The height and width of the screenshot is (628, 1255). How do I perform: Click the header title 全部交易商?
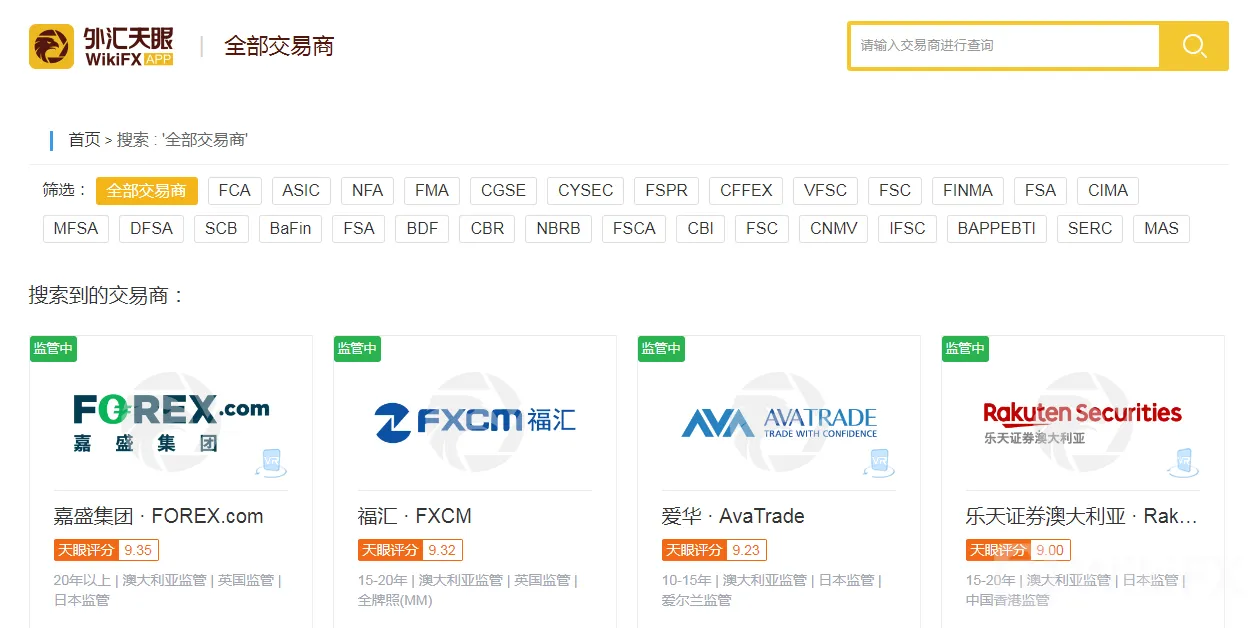[x=279, y=46]
